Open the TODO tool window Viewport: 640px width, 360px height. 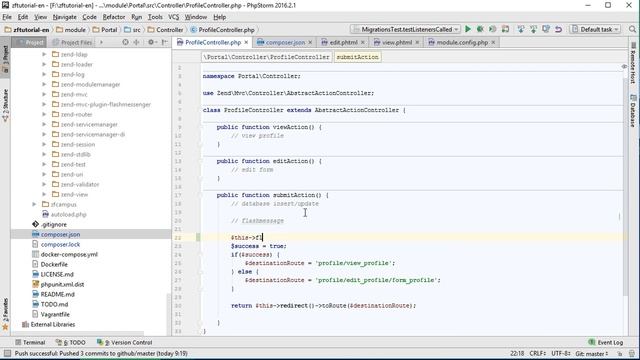(x=71, y=342)
